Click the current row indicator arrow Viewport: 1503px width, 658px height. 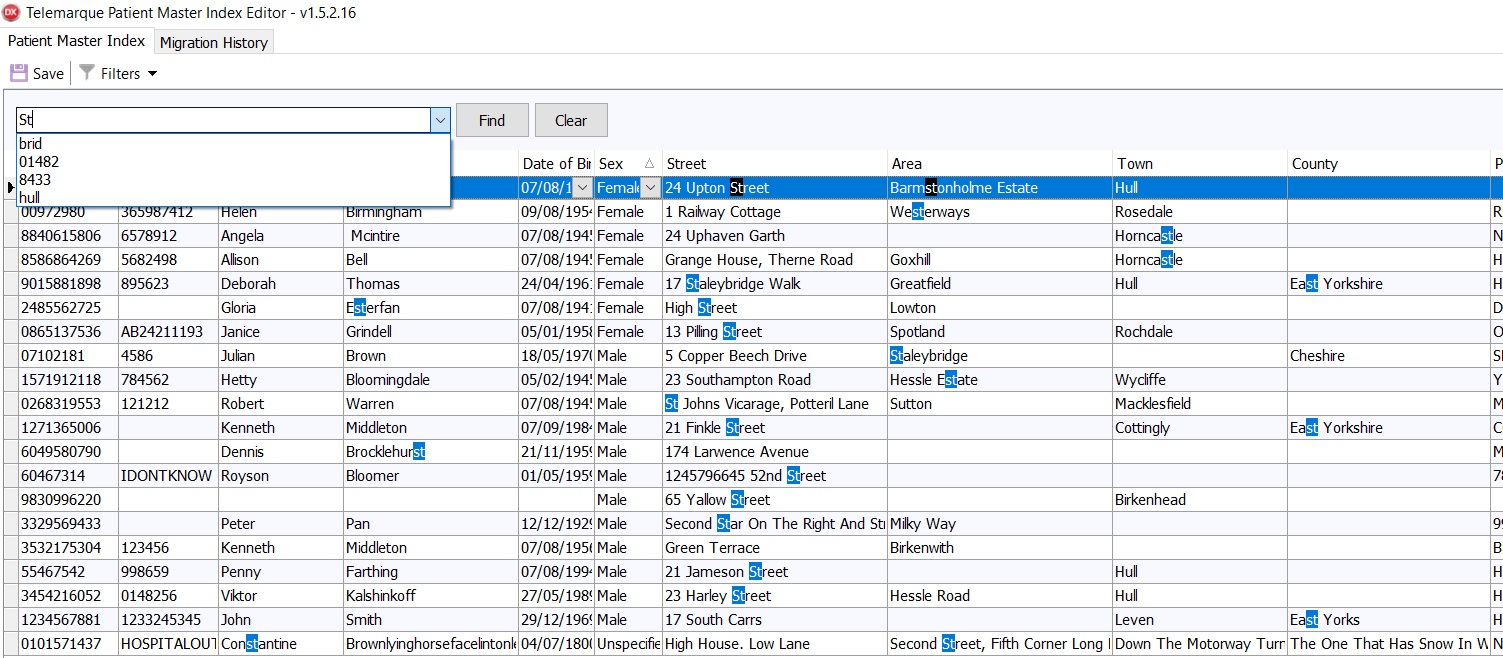coord(11,188)
